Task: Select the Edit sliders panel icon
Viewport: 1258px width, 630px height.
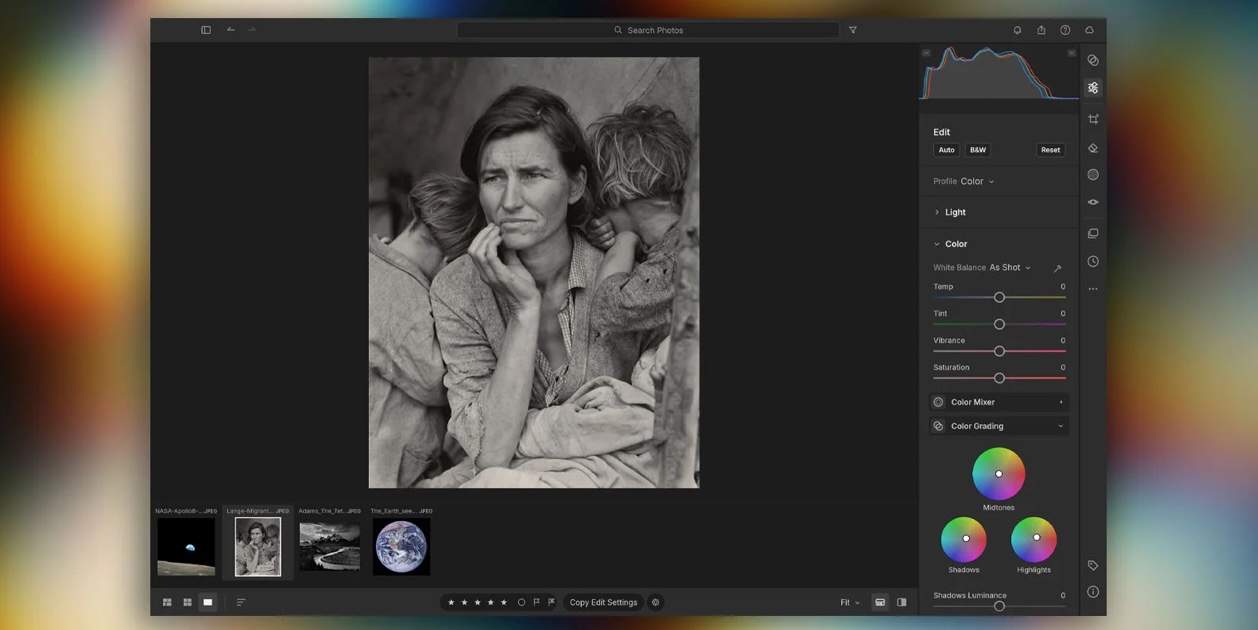Action: [x=1093, y=88]
